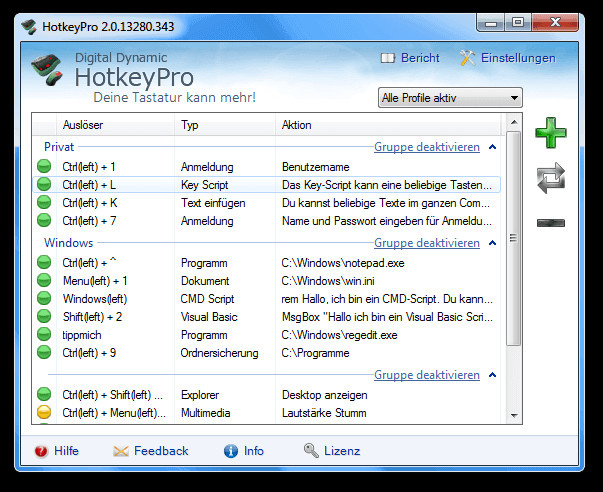Click the green plus add hotkey icon
Image resolution: width=603 pixels, height=492 pixels.
(551, 133)
